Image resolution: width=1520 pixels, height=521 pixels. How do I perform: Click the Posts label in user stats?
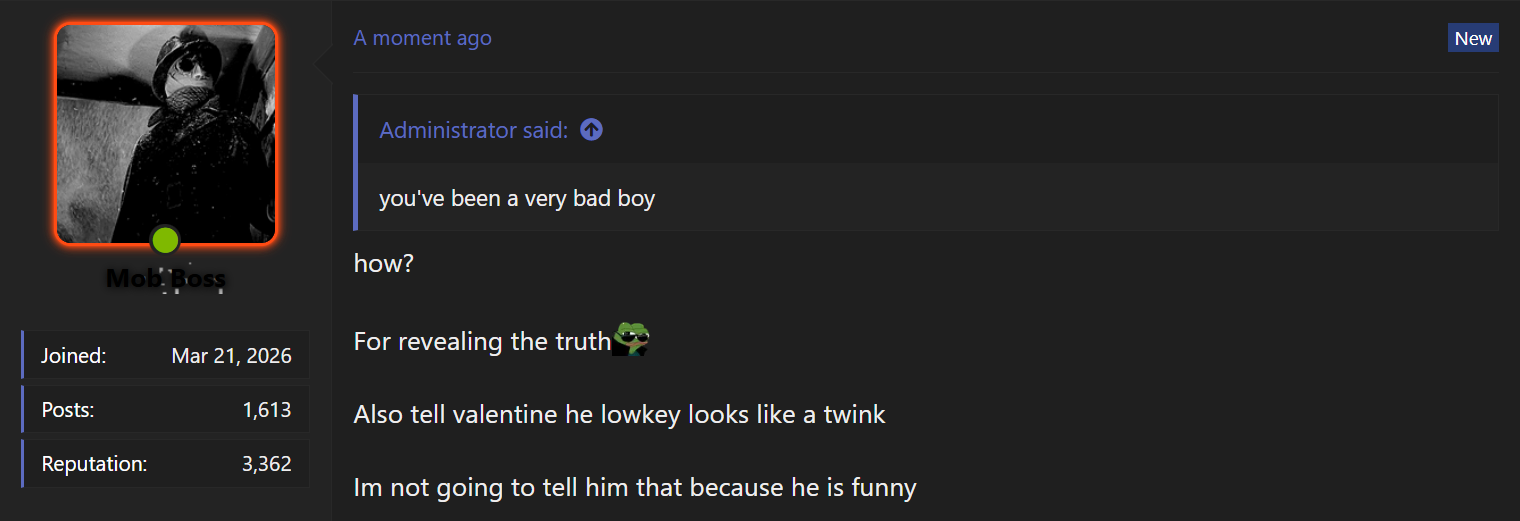coord(68,410)
